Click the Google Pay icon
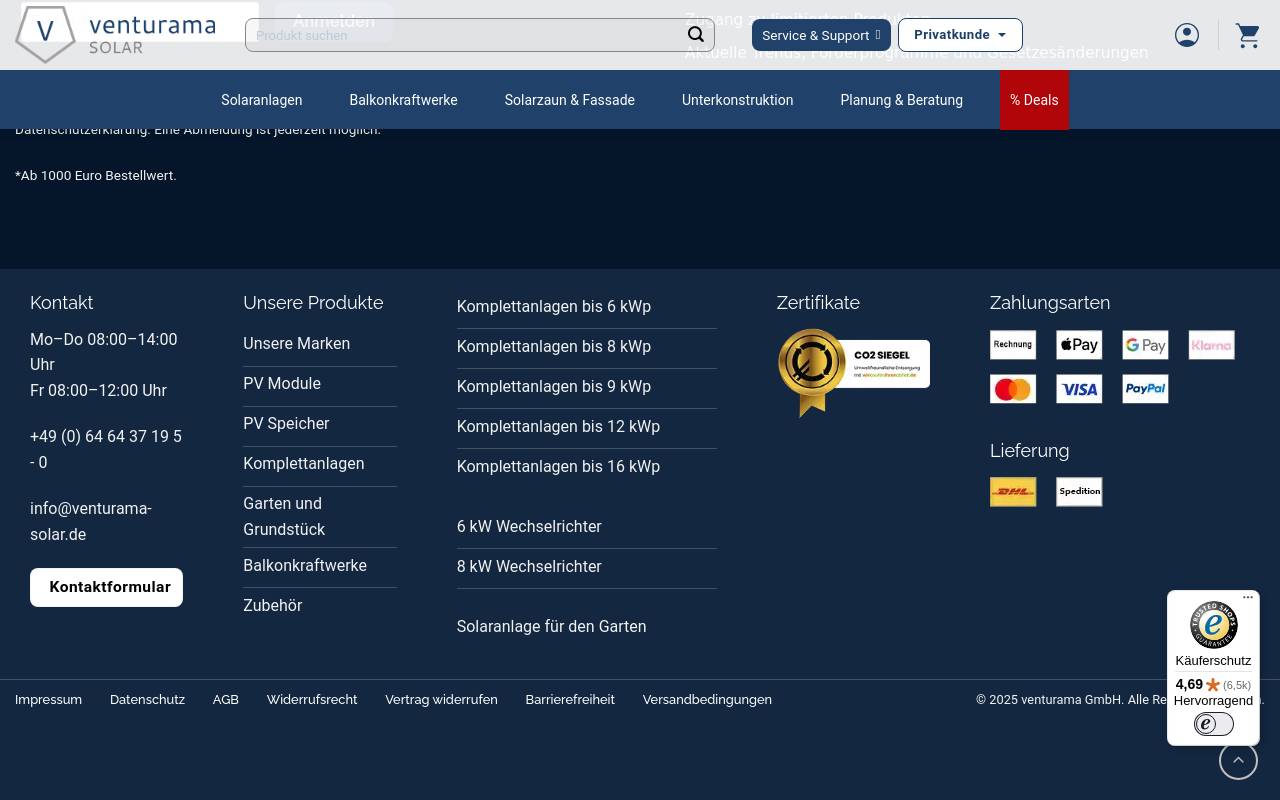1280x800 pixels. (1145, 345)
